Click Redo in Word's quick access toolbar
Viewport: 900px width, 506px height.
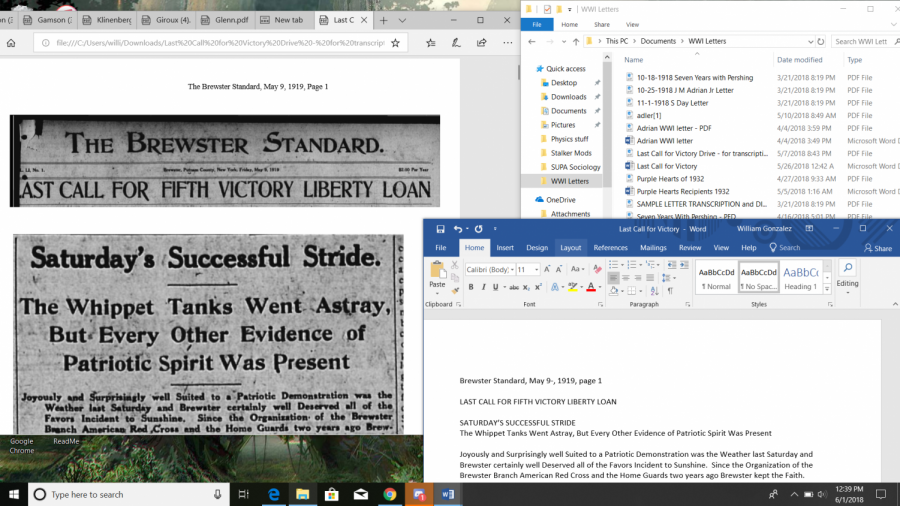pos(479,229)
